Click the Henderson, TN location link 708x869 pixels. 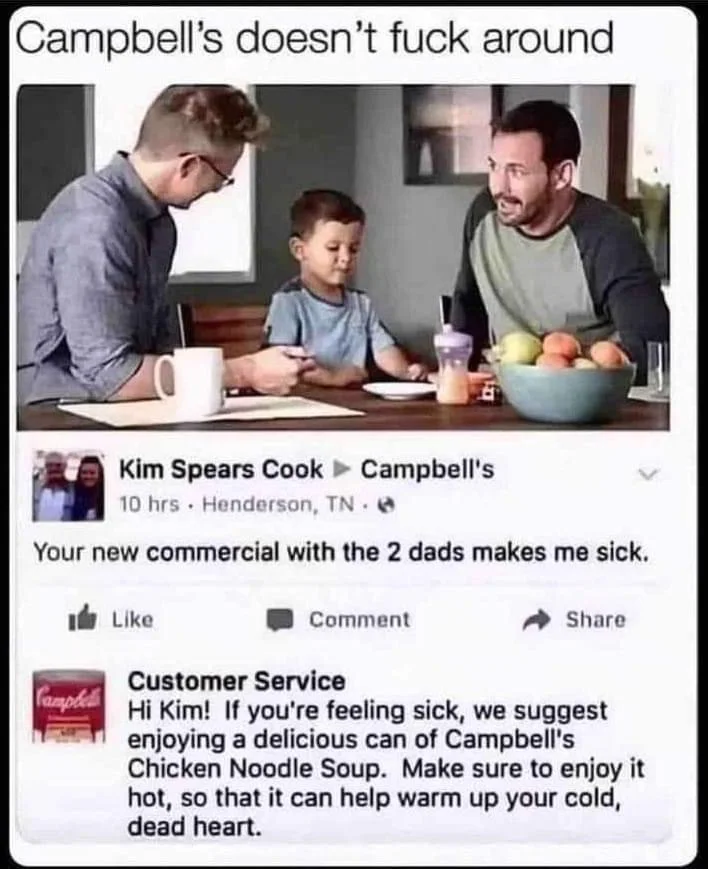278,504
